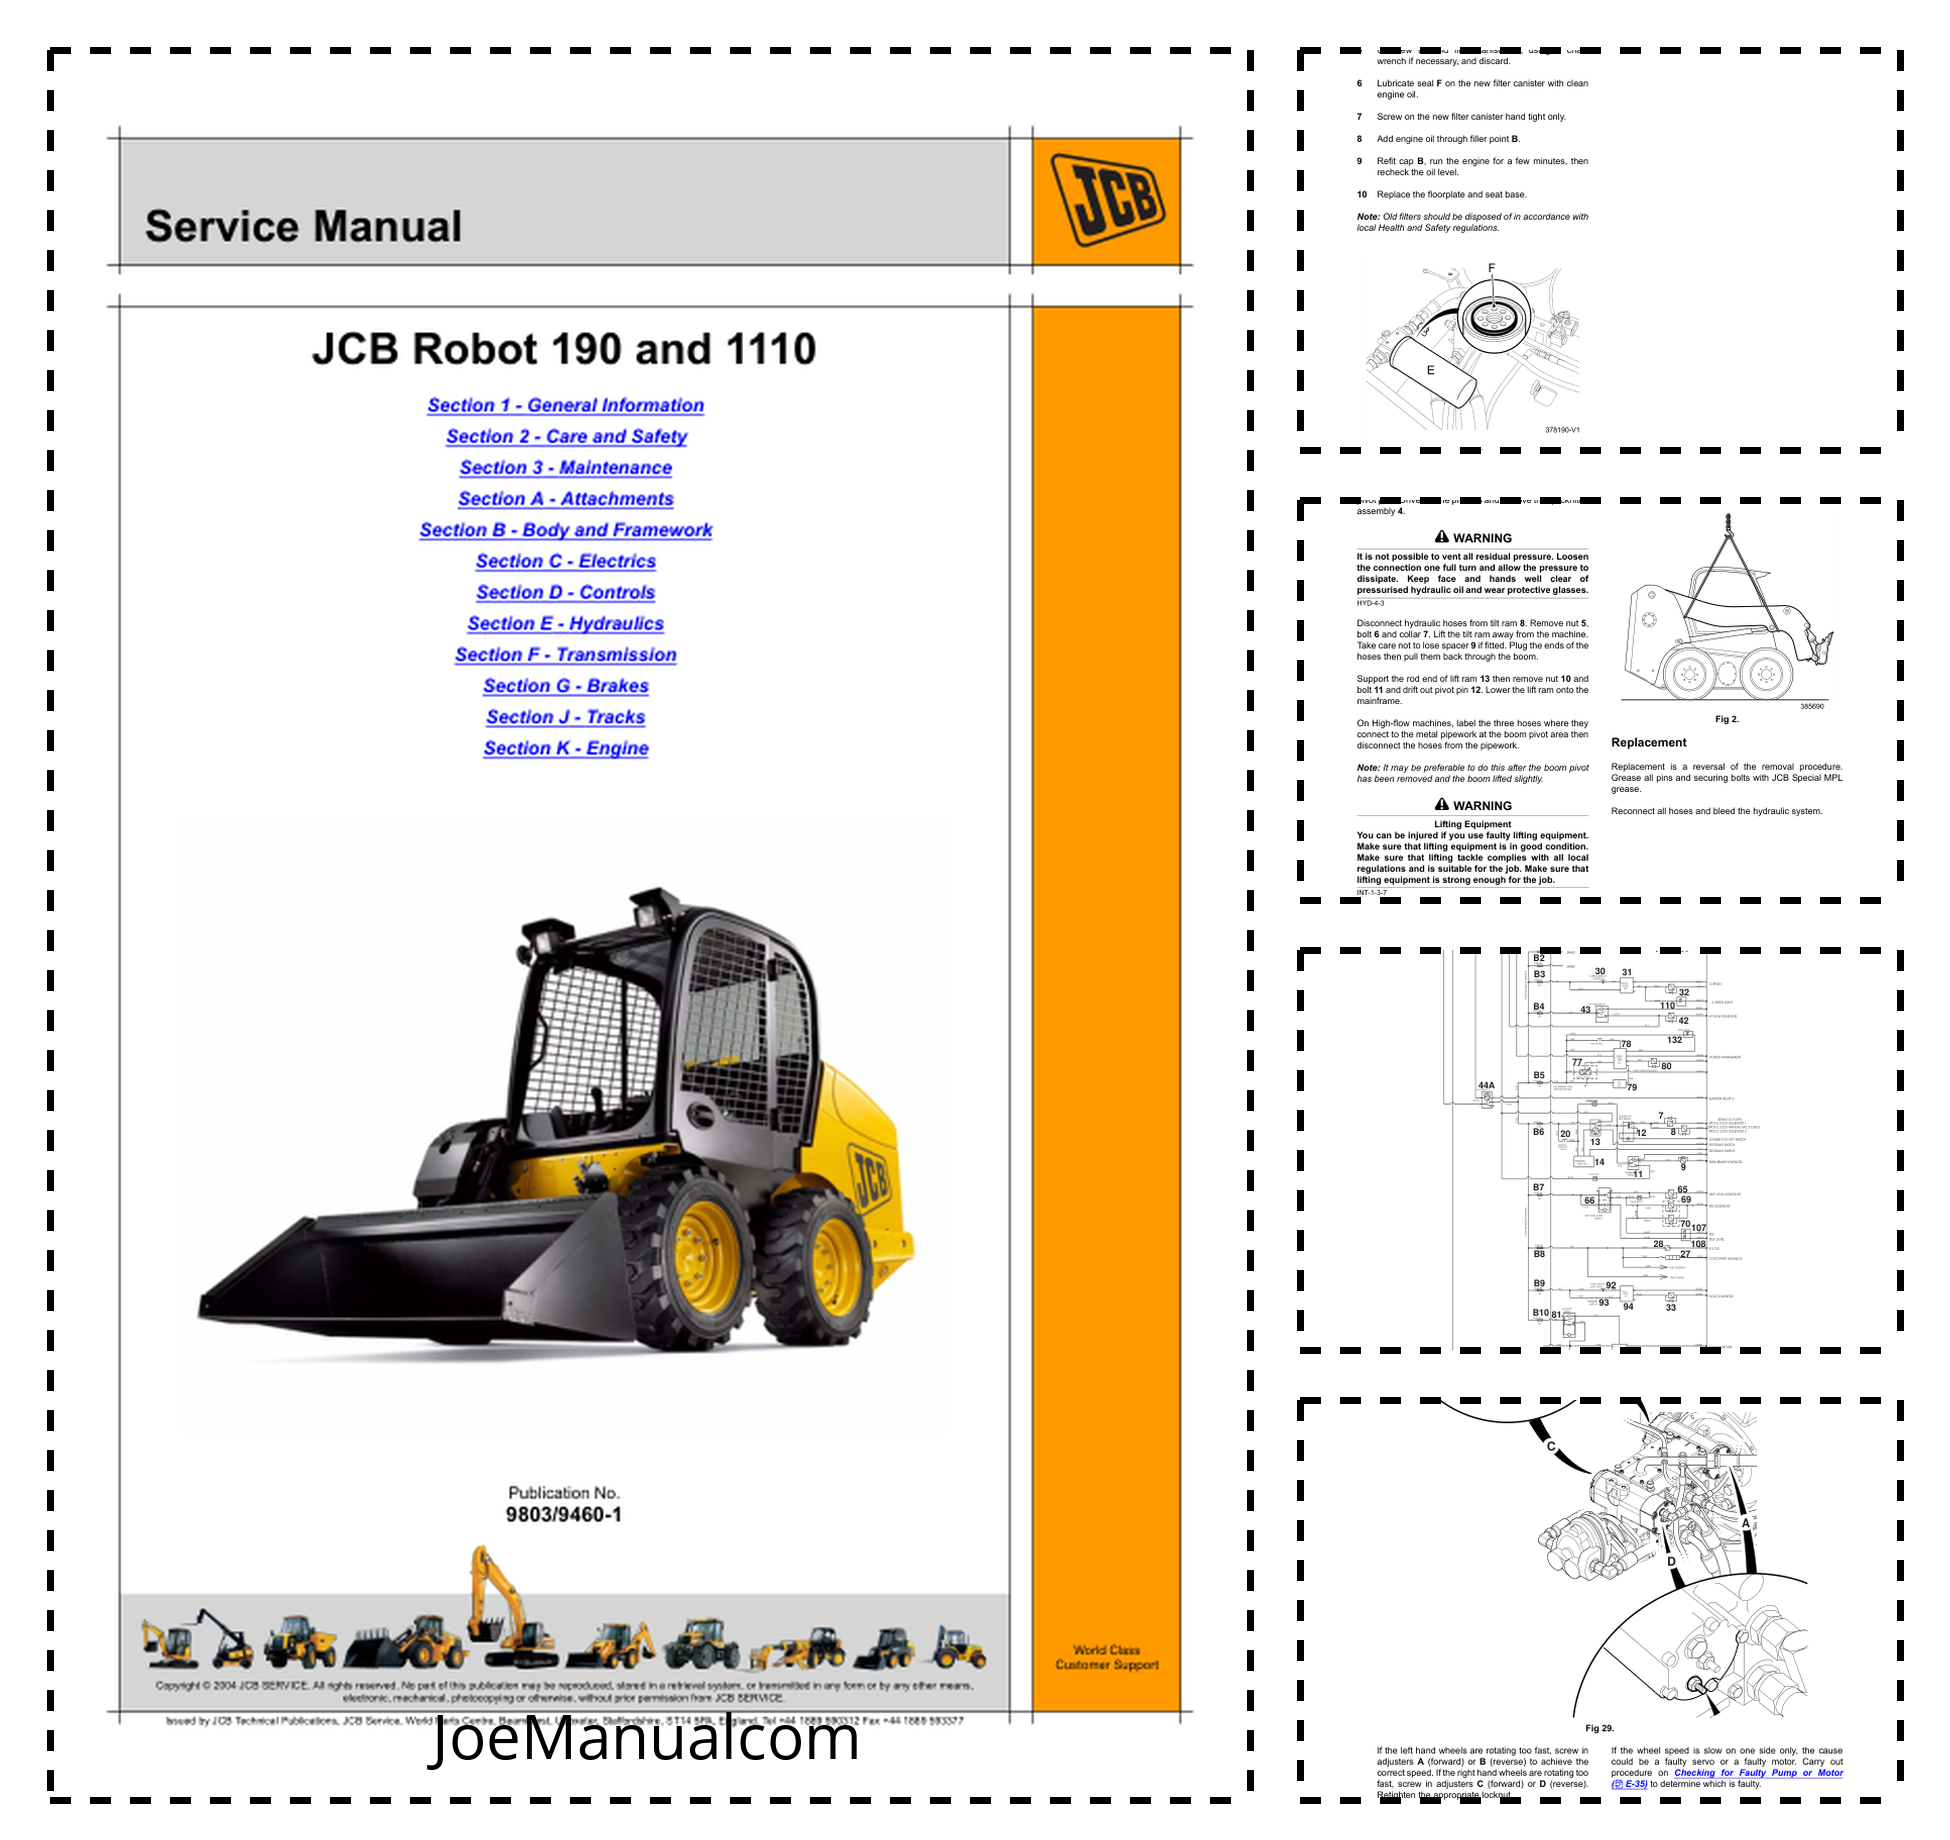Open the electrical wiring diagram thumbnail
1950x1840 pixels.
pos(1600,1150)
